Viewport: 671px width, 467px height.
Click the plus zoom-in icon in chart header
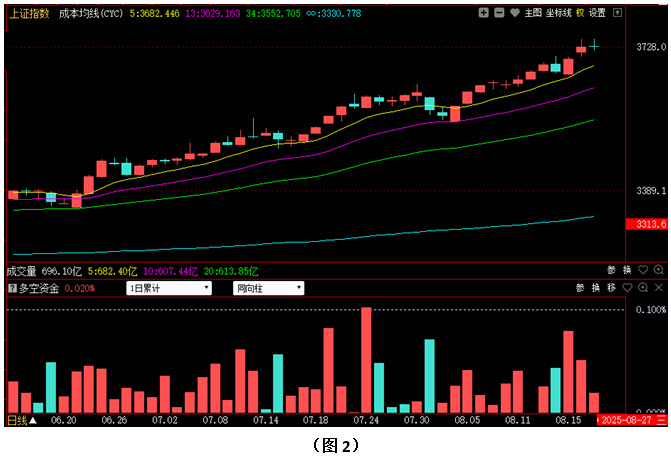(x=484, y=13)
